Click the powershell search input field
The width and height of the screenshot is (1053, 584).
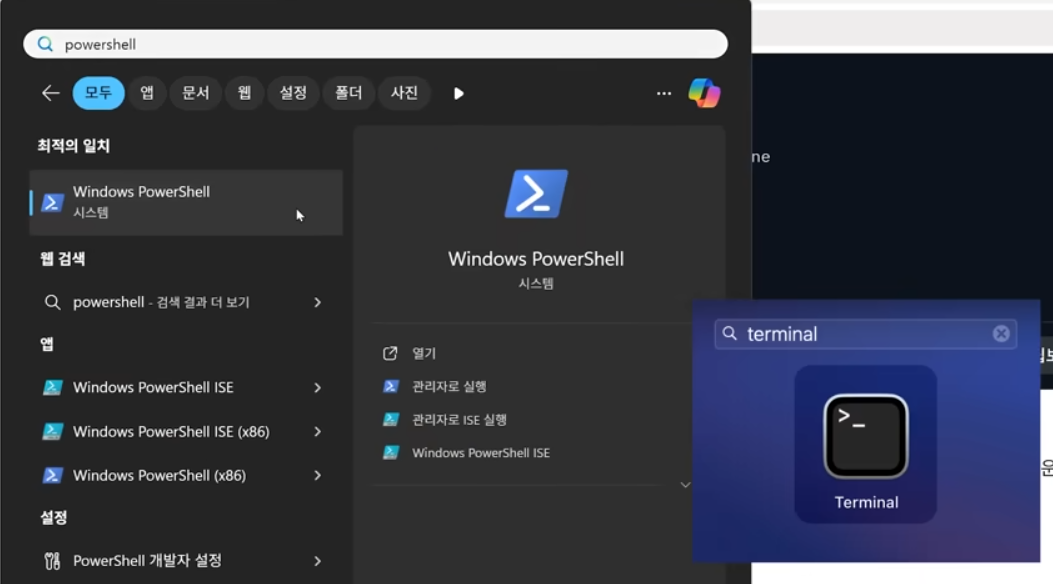tap(375, 44)
